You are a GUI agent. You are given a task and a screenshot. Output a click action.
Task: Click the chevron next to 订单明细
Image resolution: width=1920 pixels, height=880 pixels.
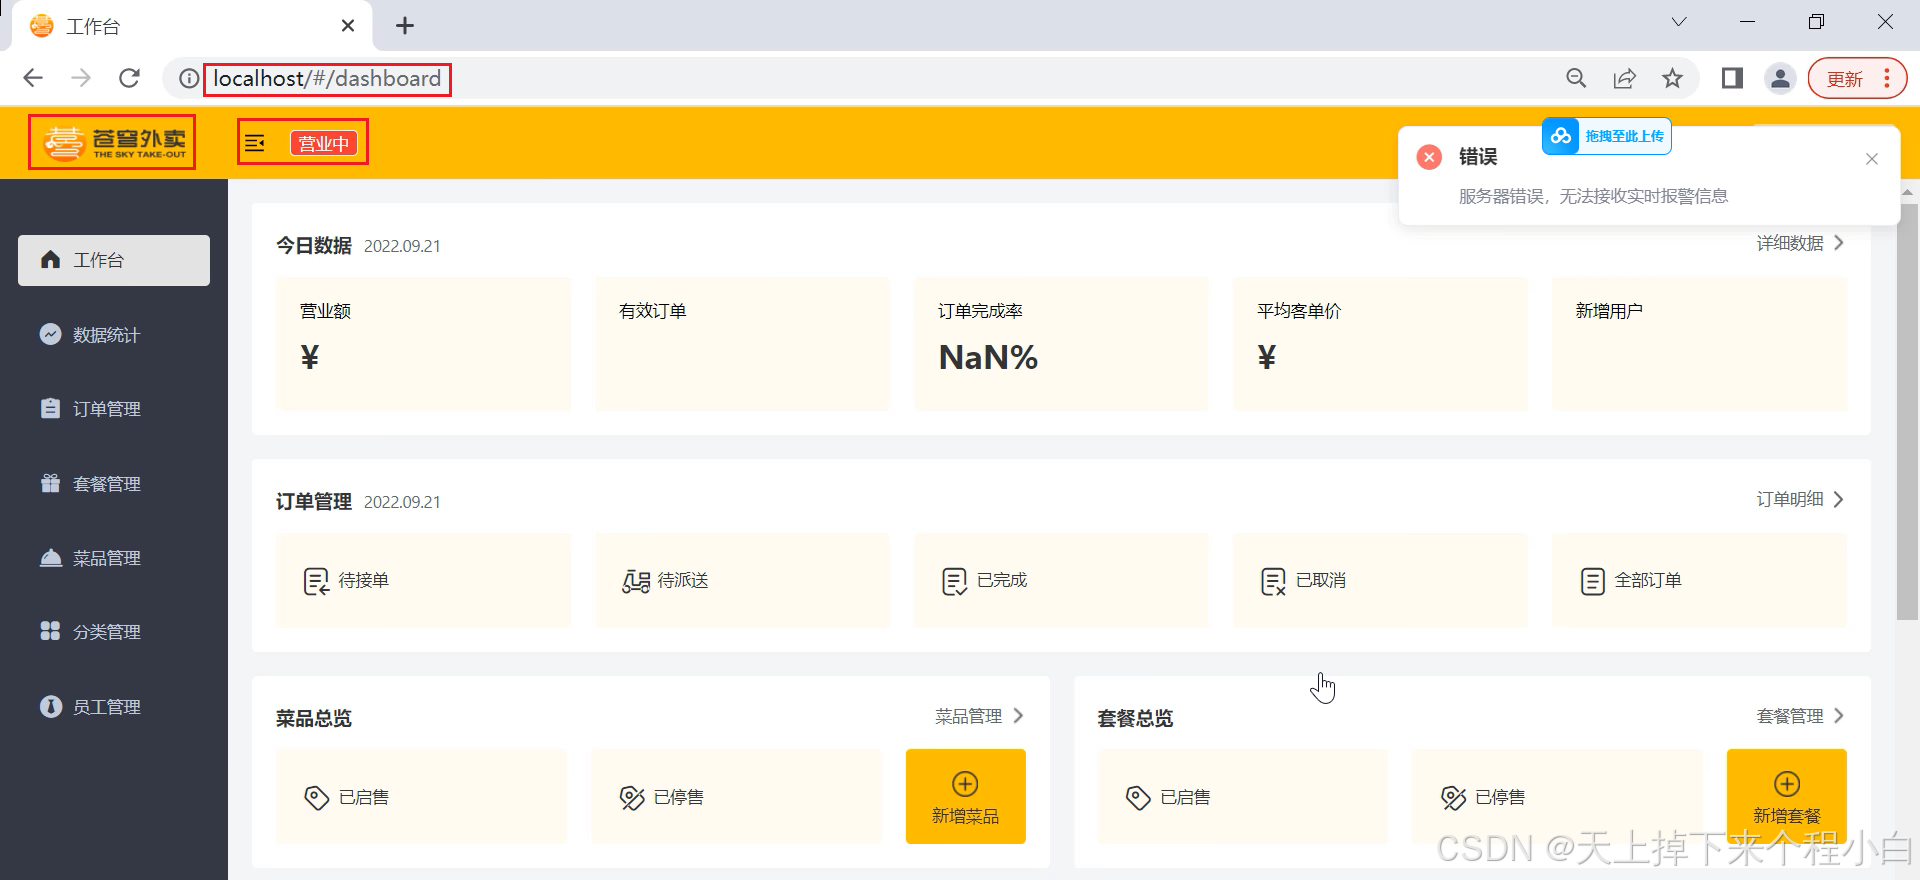(1838, 499)
